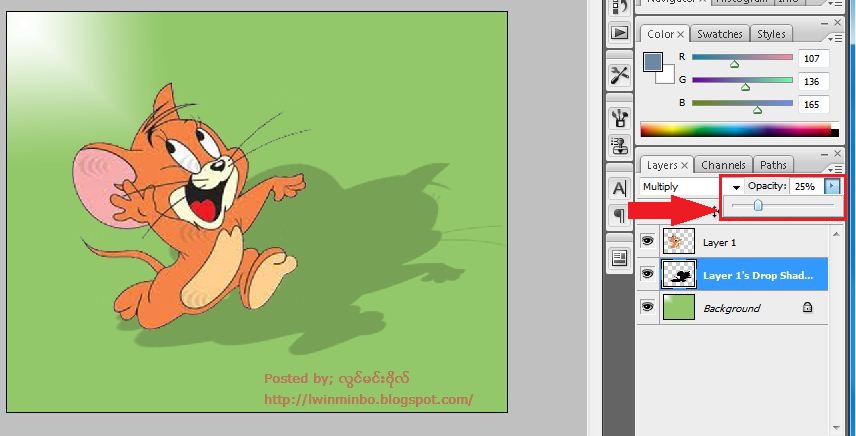The image size is (856, 436).
Task: Select the Layer 1 thumbnail
Action: (679, 241)
